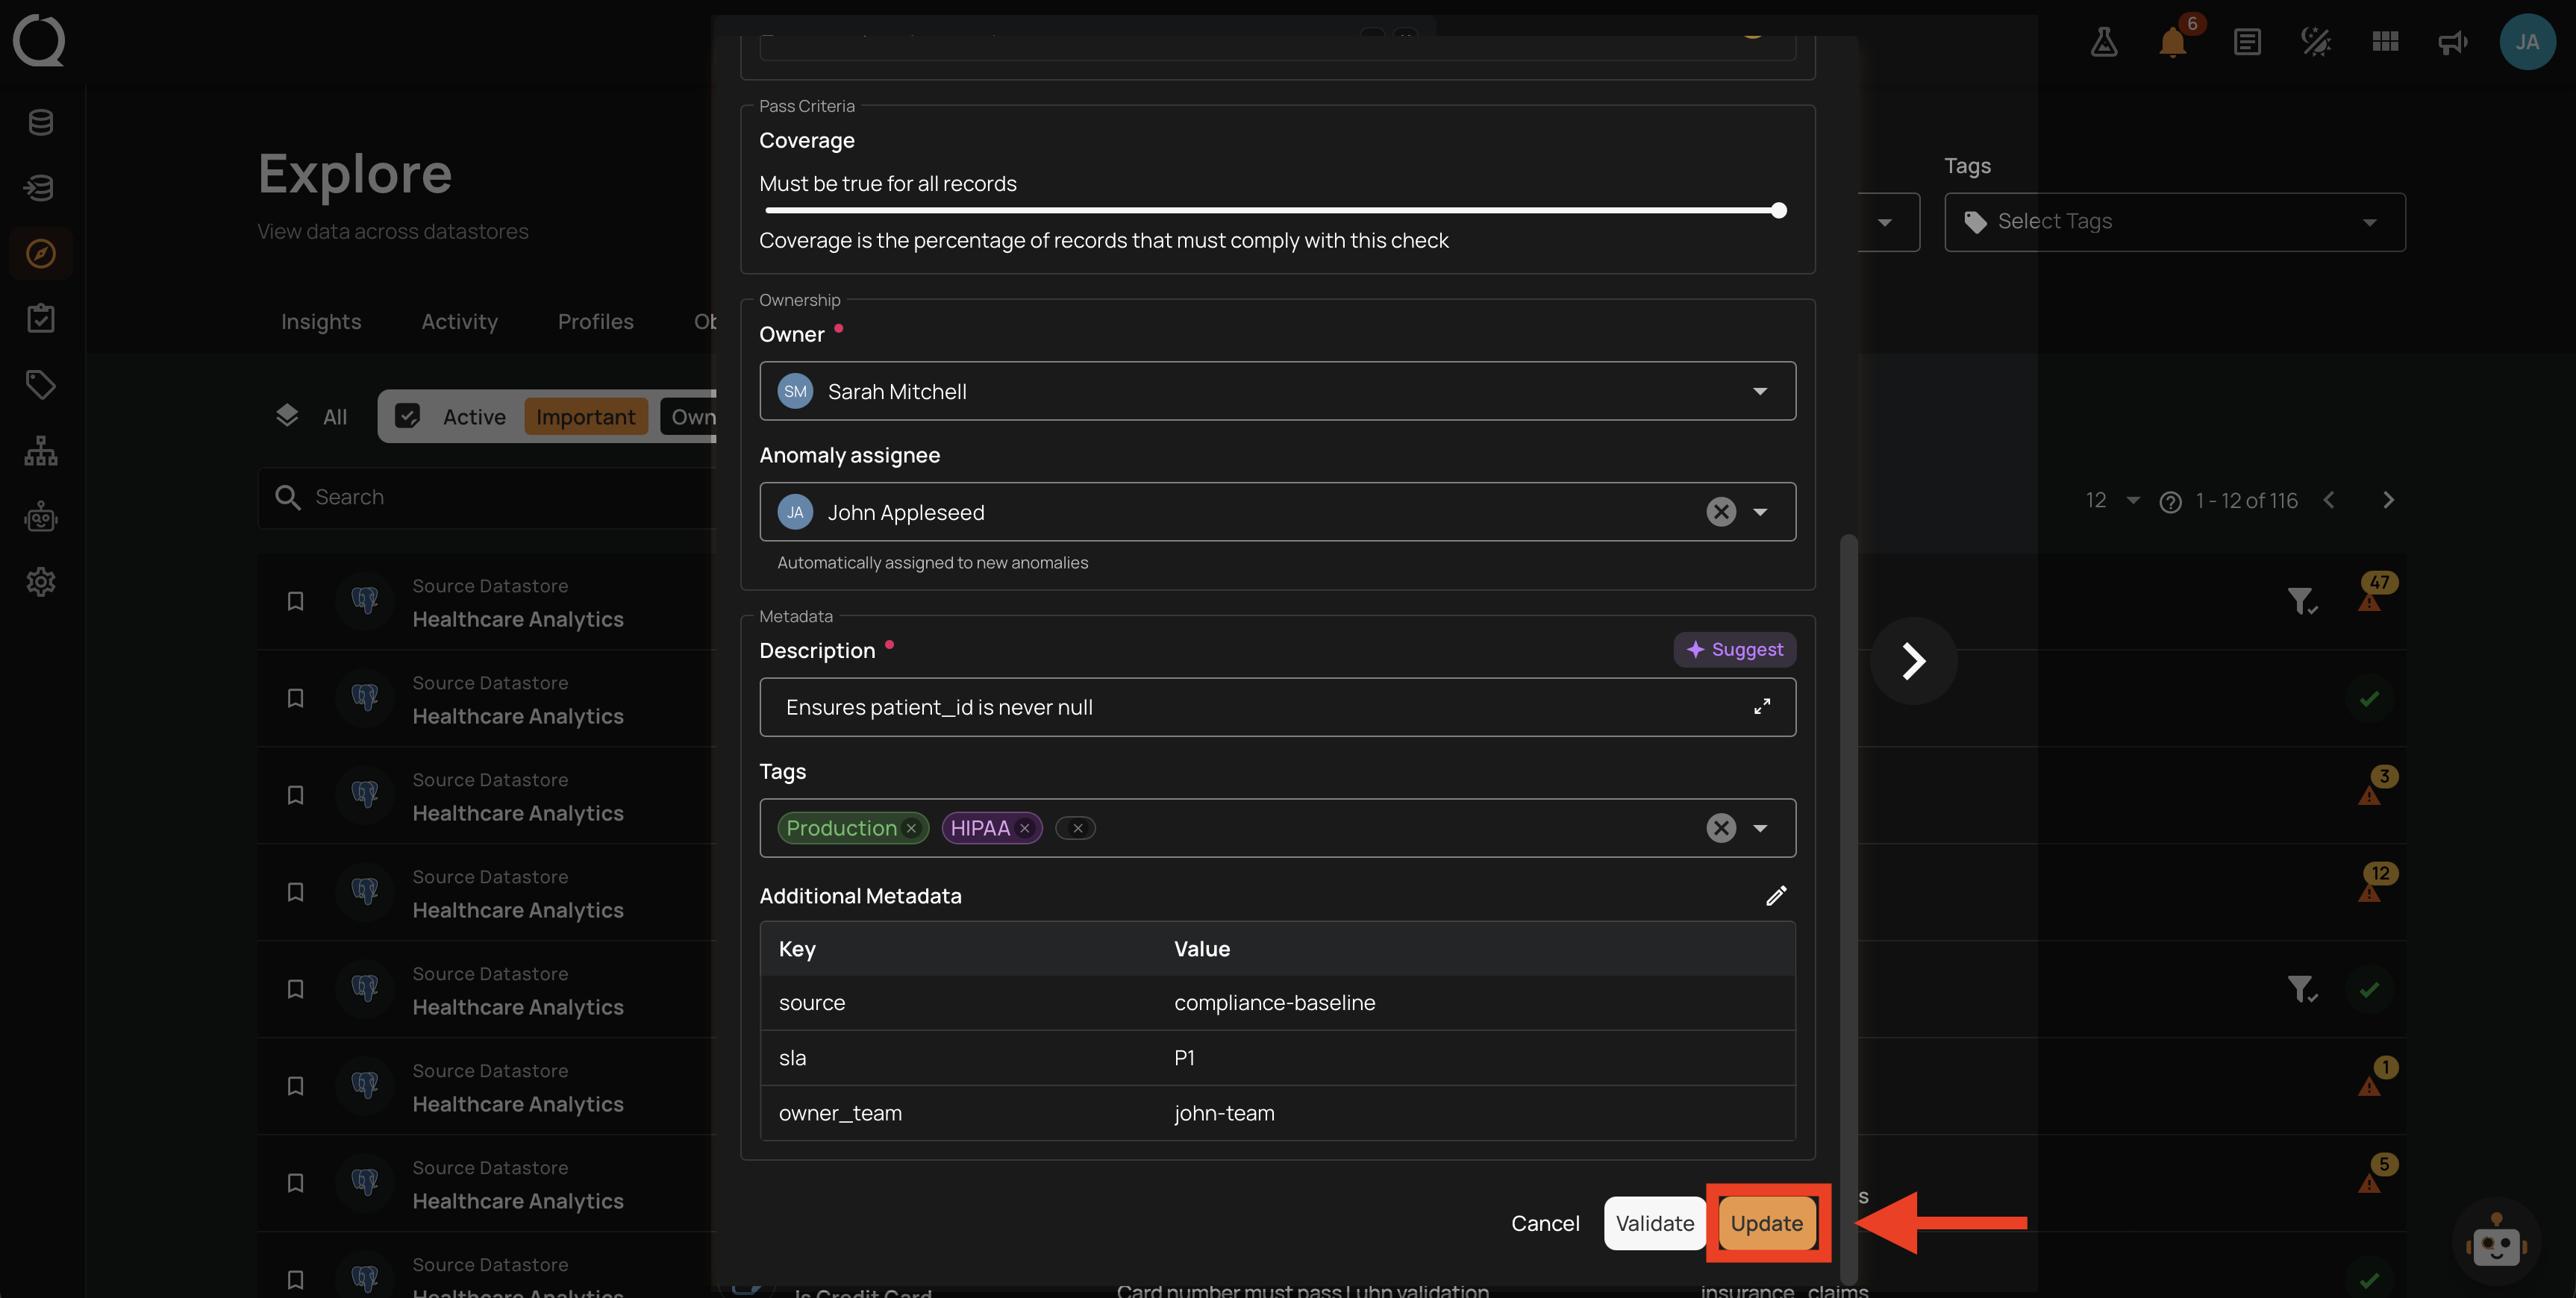
Task: Go to the next results page
Action: point(2388,501)
